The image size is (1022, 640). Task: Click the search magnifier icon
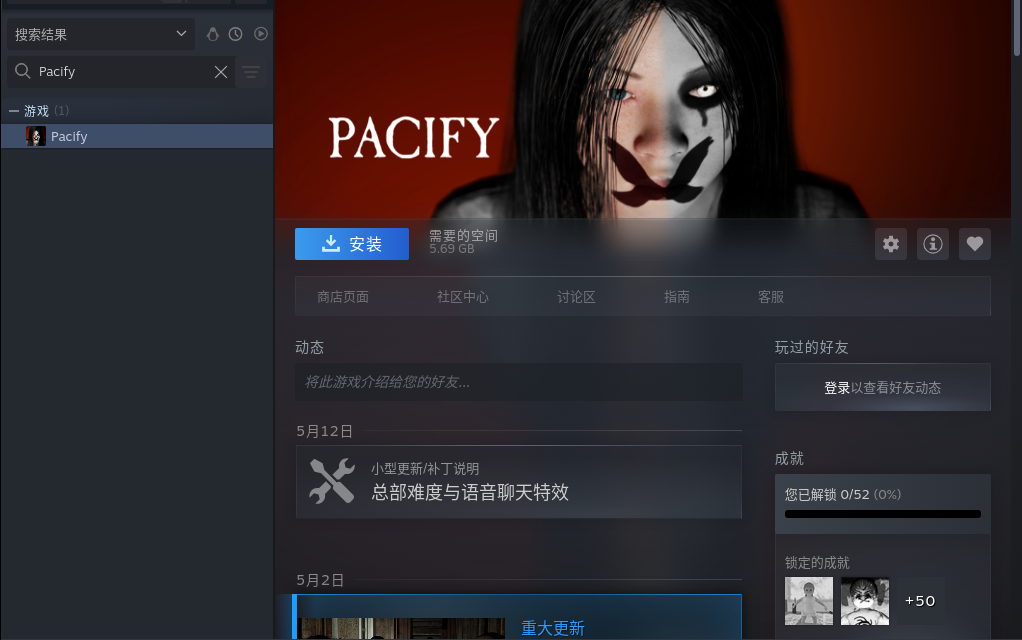tap(23, 71)
